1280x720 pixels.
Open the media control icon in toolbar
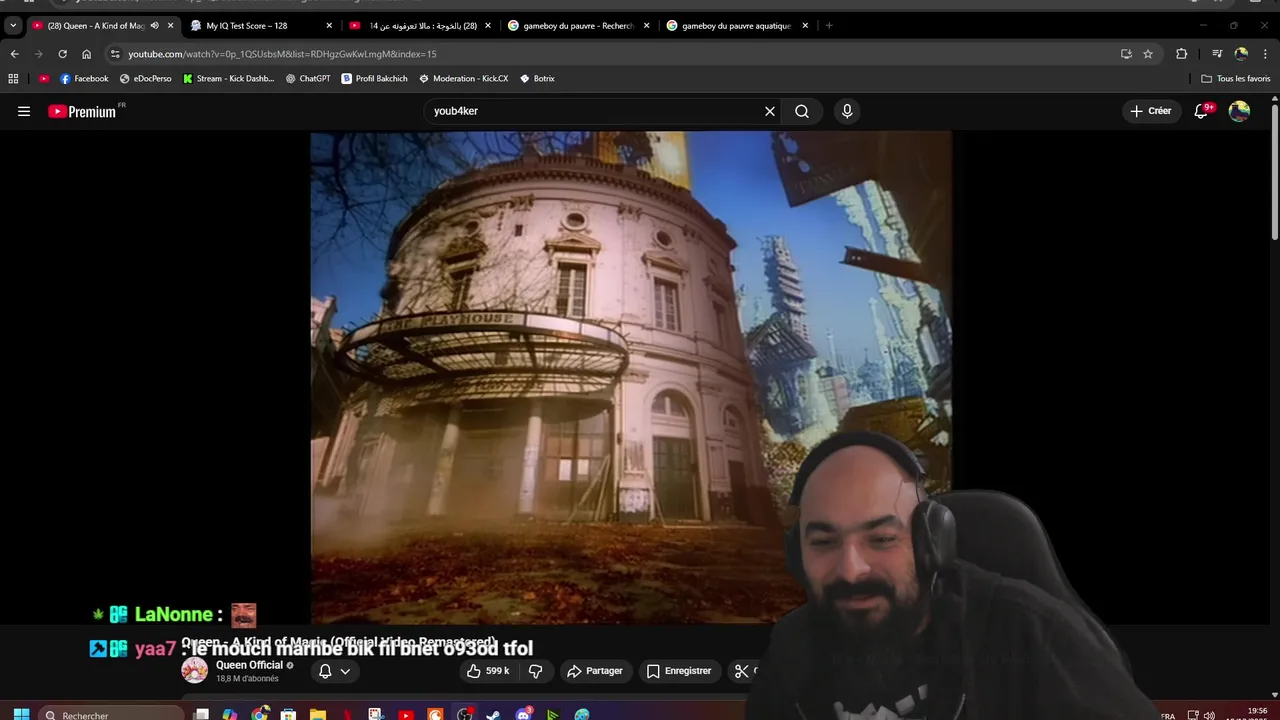(1217, 54)
